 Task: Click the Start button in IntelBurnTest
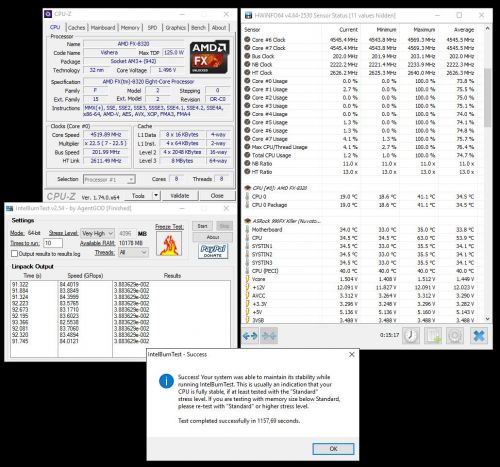[202, 226]
